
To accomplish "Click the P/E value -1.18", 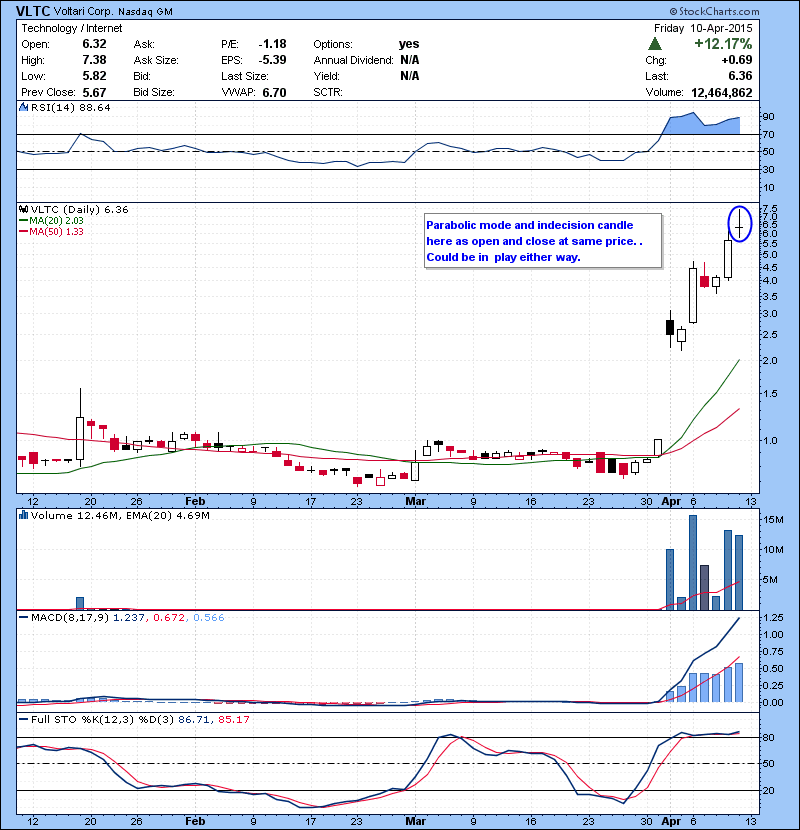I will [272, 44].
